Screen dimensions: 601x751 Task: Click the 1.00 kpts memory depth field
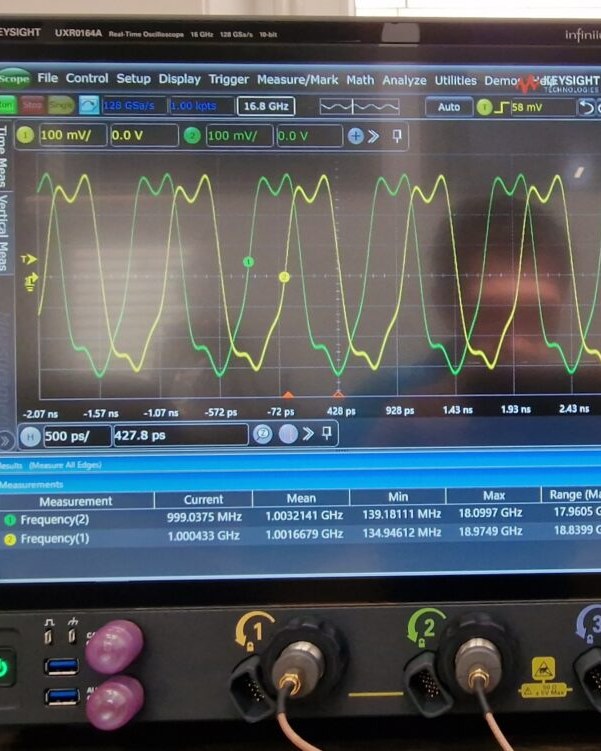[201, 106]
